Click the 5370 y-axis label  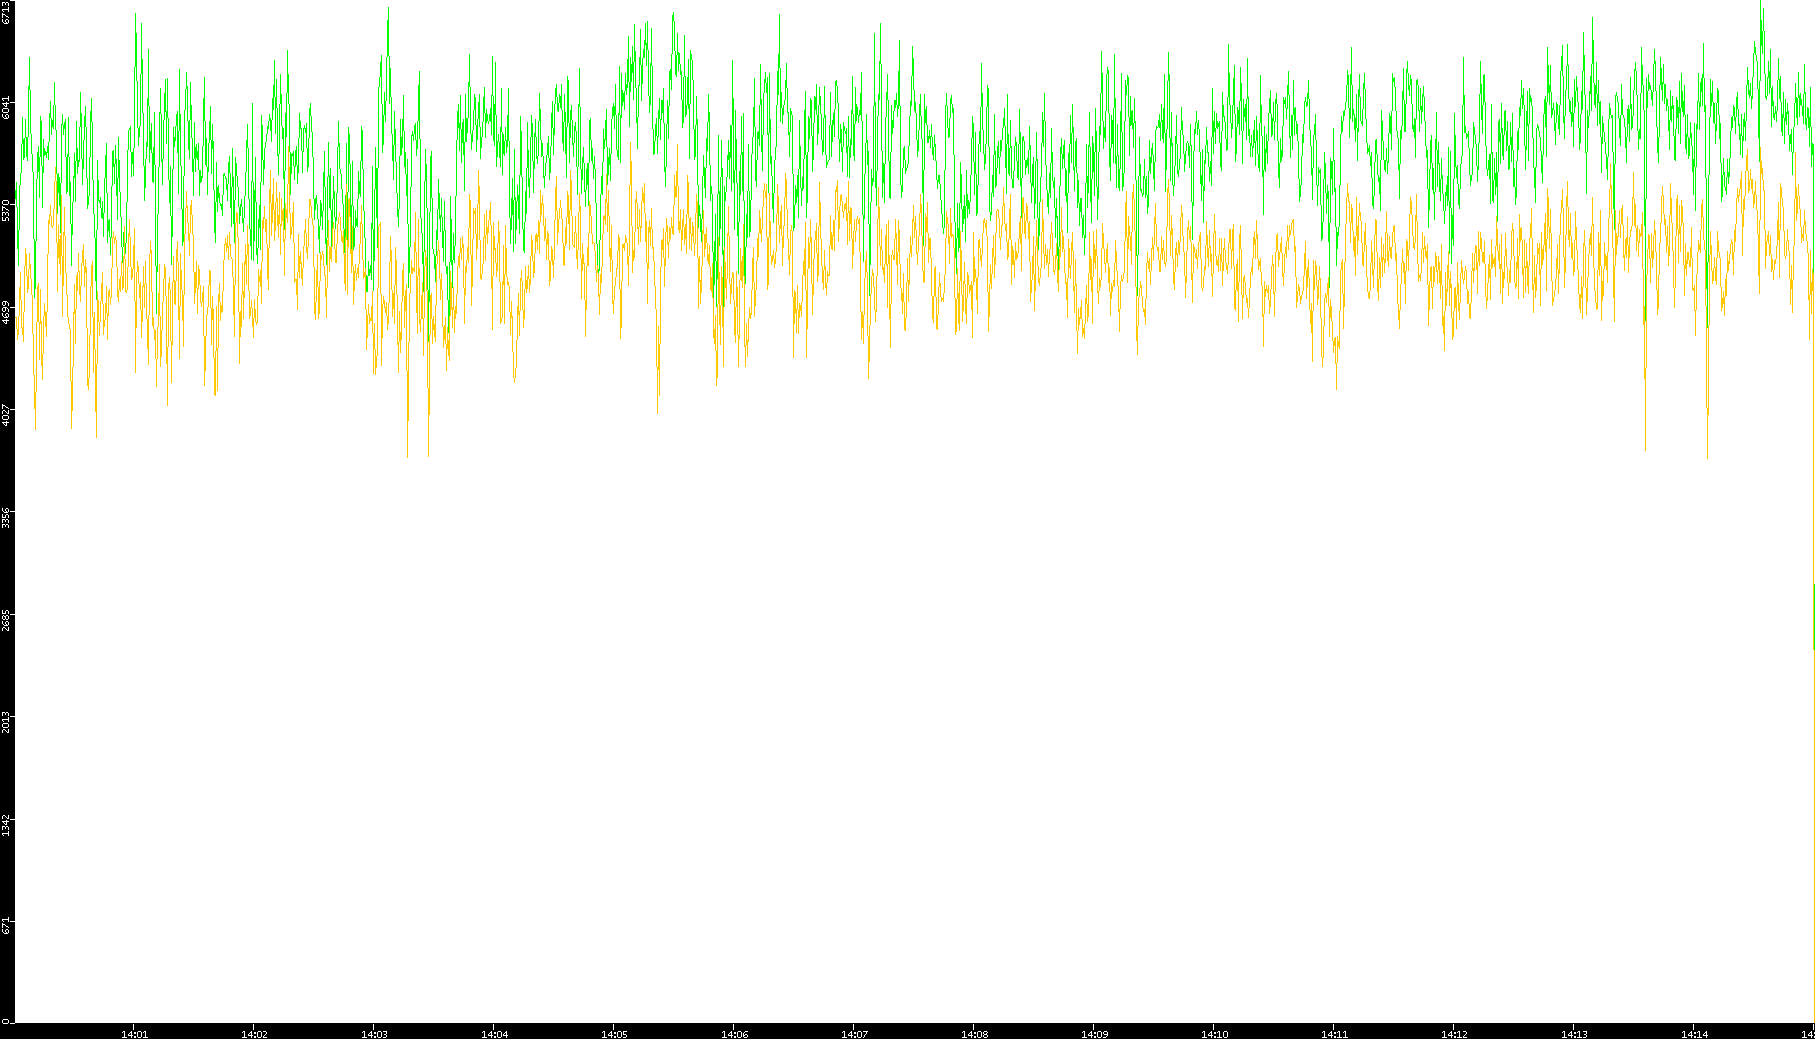[7, 210]
